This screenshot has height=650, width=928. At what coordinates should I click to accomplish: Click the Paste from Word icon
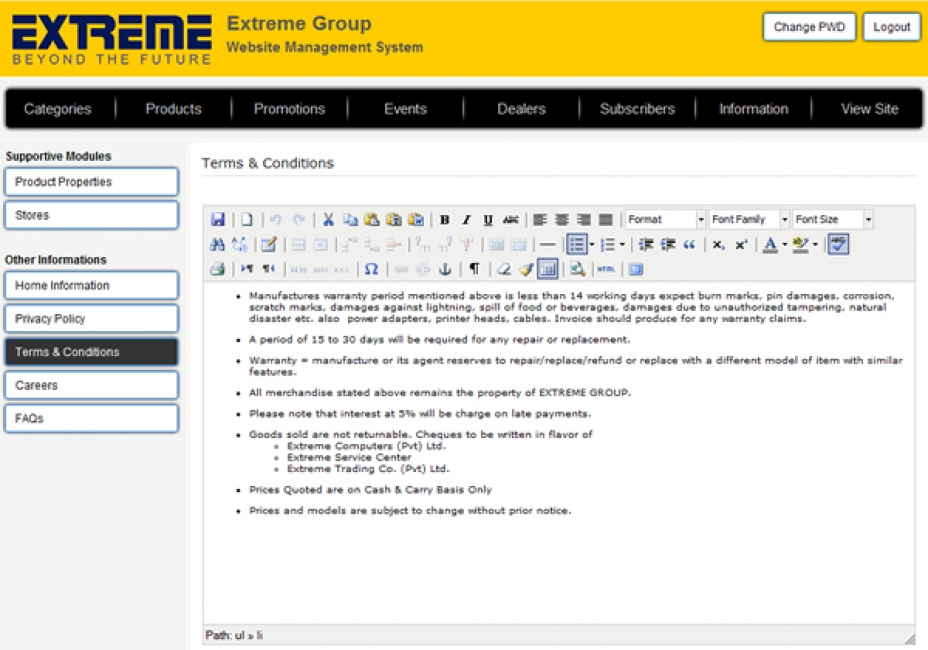tap(416, 220)
